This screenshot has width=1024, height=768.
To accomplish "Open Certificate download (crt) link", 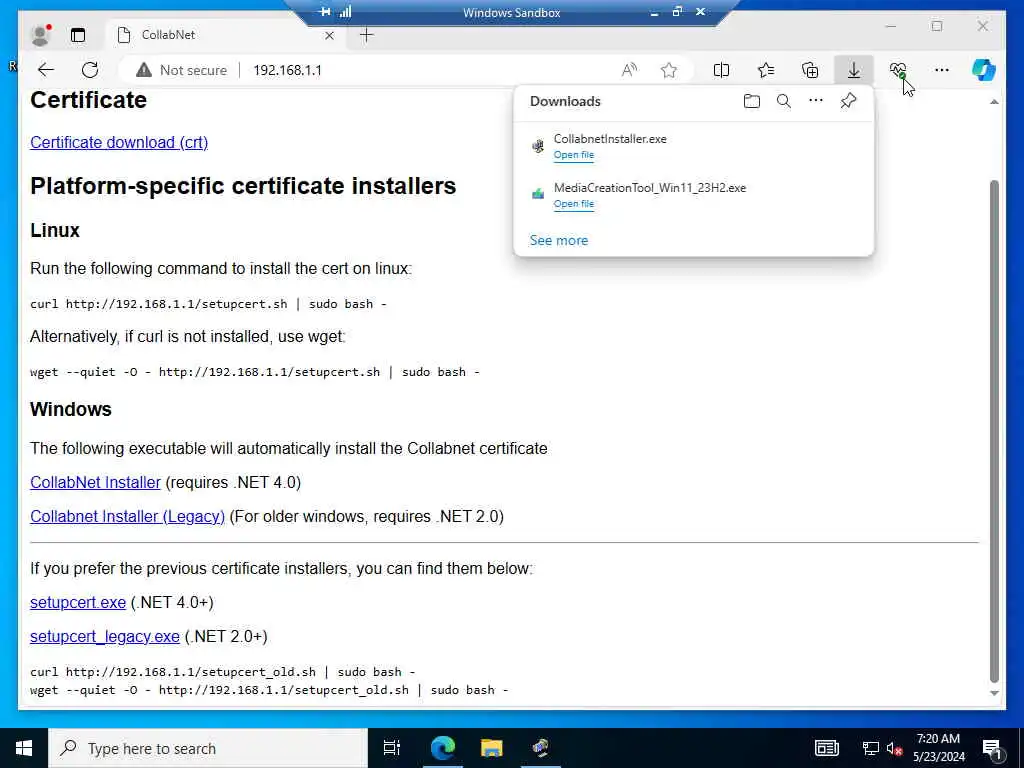I will click(119, 142).
